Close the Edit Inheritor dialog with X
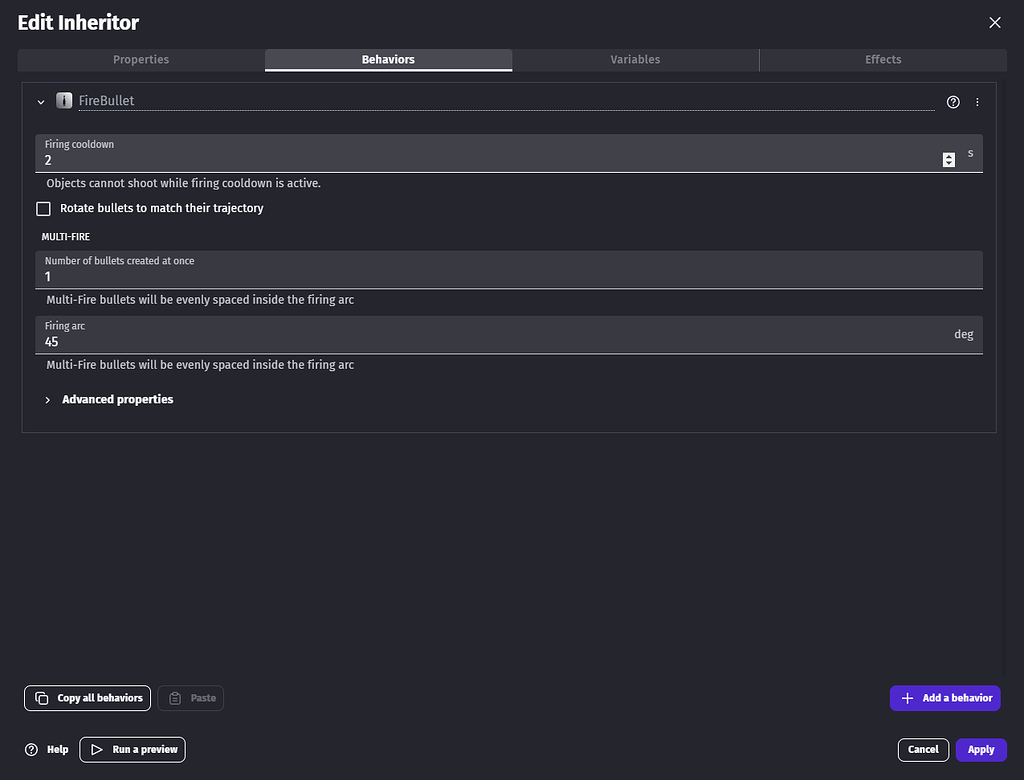 pyautogui.click(x=995, y=23)
